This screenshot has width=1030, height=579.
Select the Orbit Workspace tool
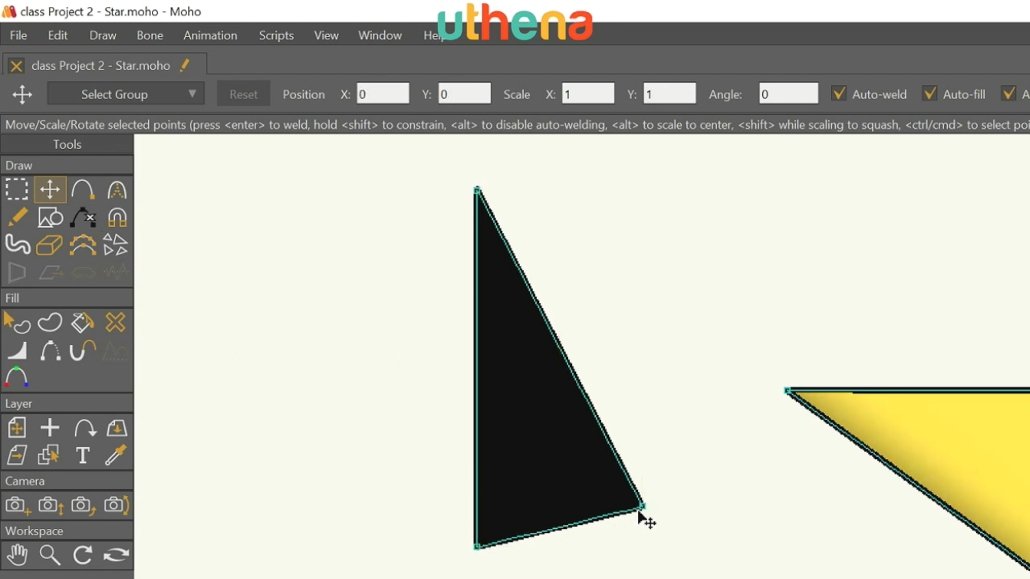[116, 555]
